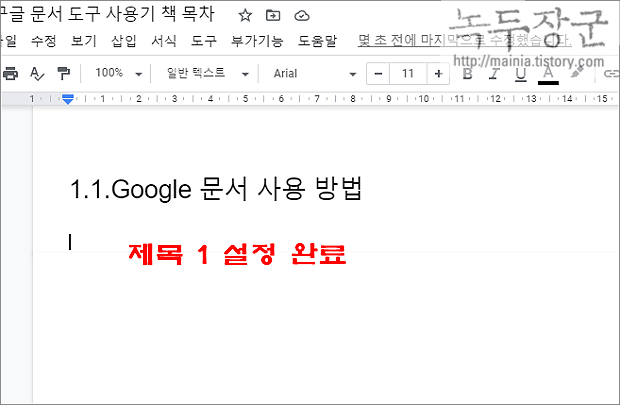Toggle bold formatting

point(467,74)
